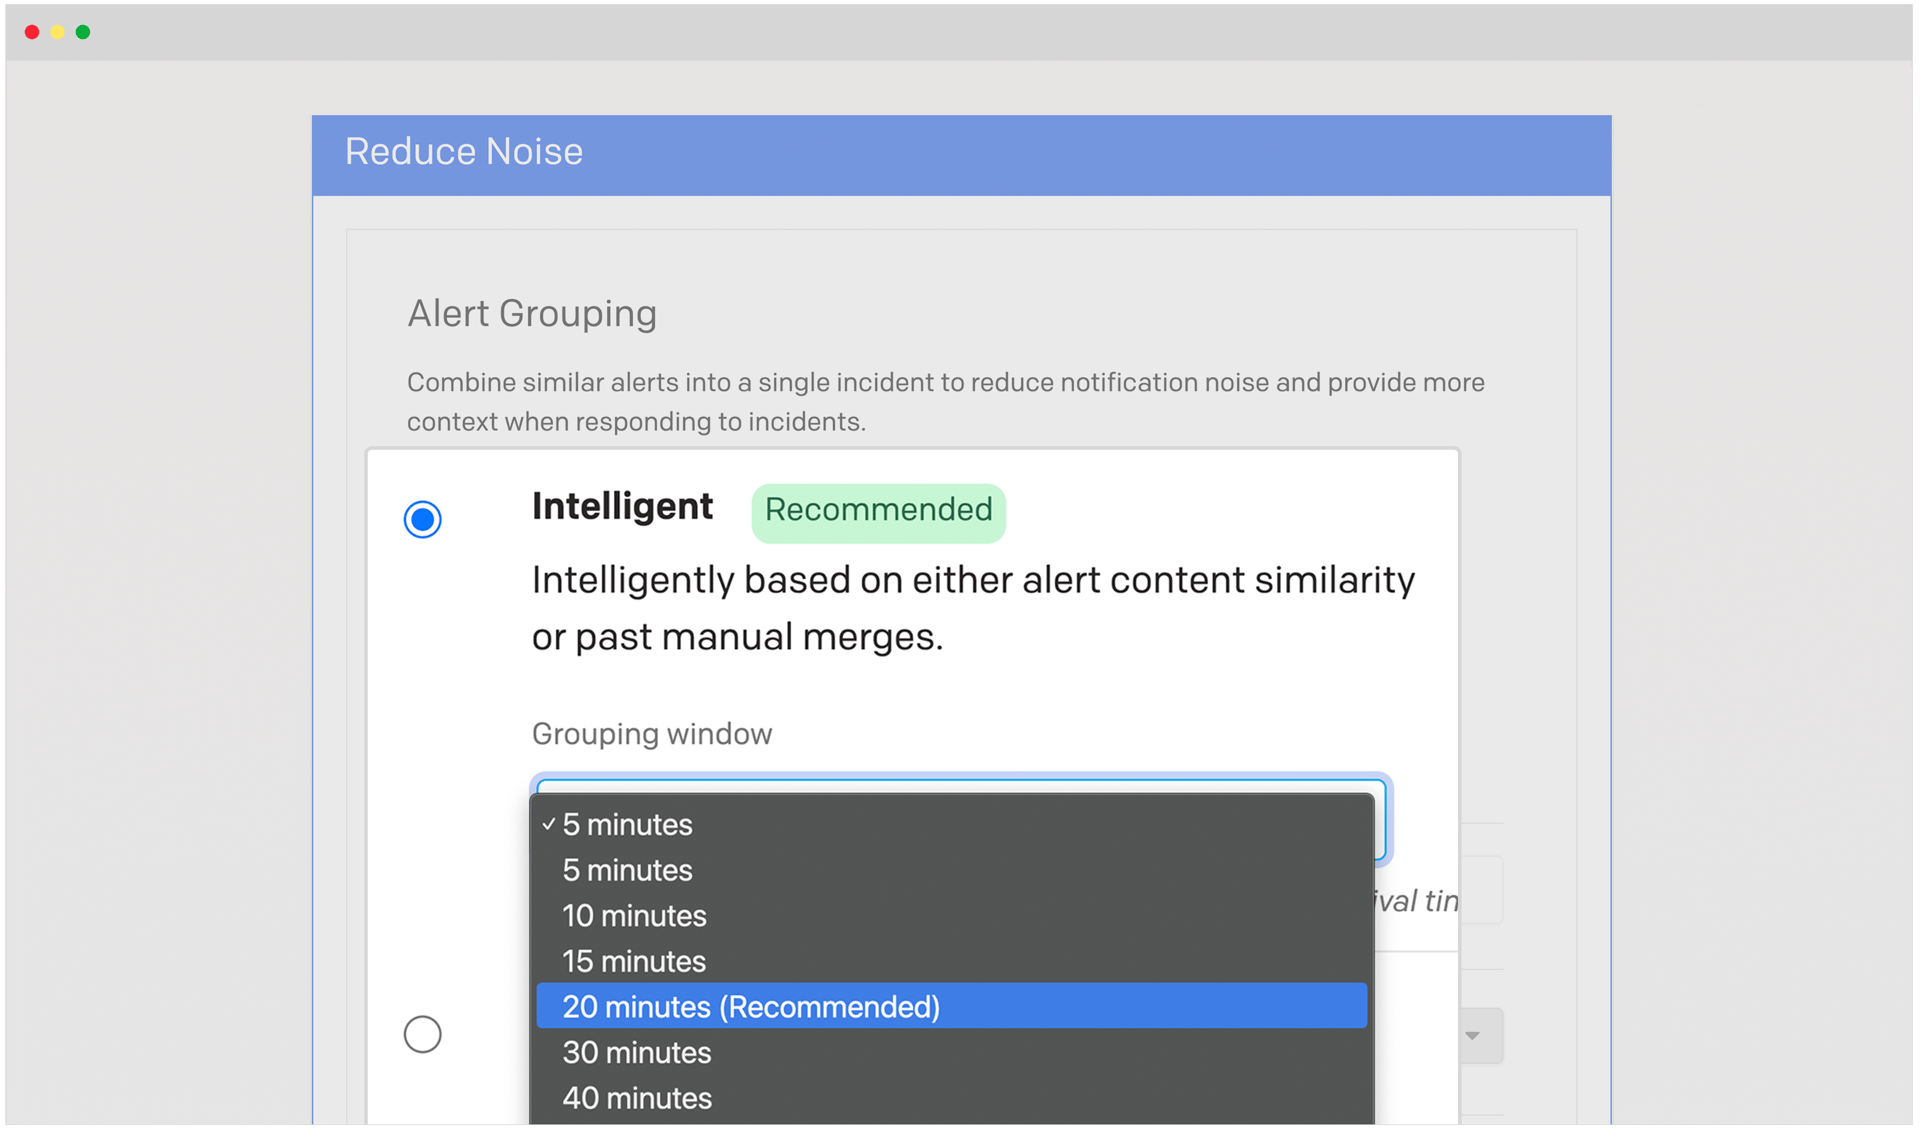Viewport: 1920px width, 1131px height.
Task: Click the Reduce Noise header title
Action: coord(464,152)
